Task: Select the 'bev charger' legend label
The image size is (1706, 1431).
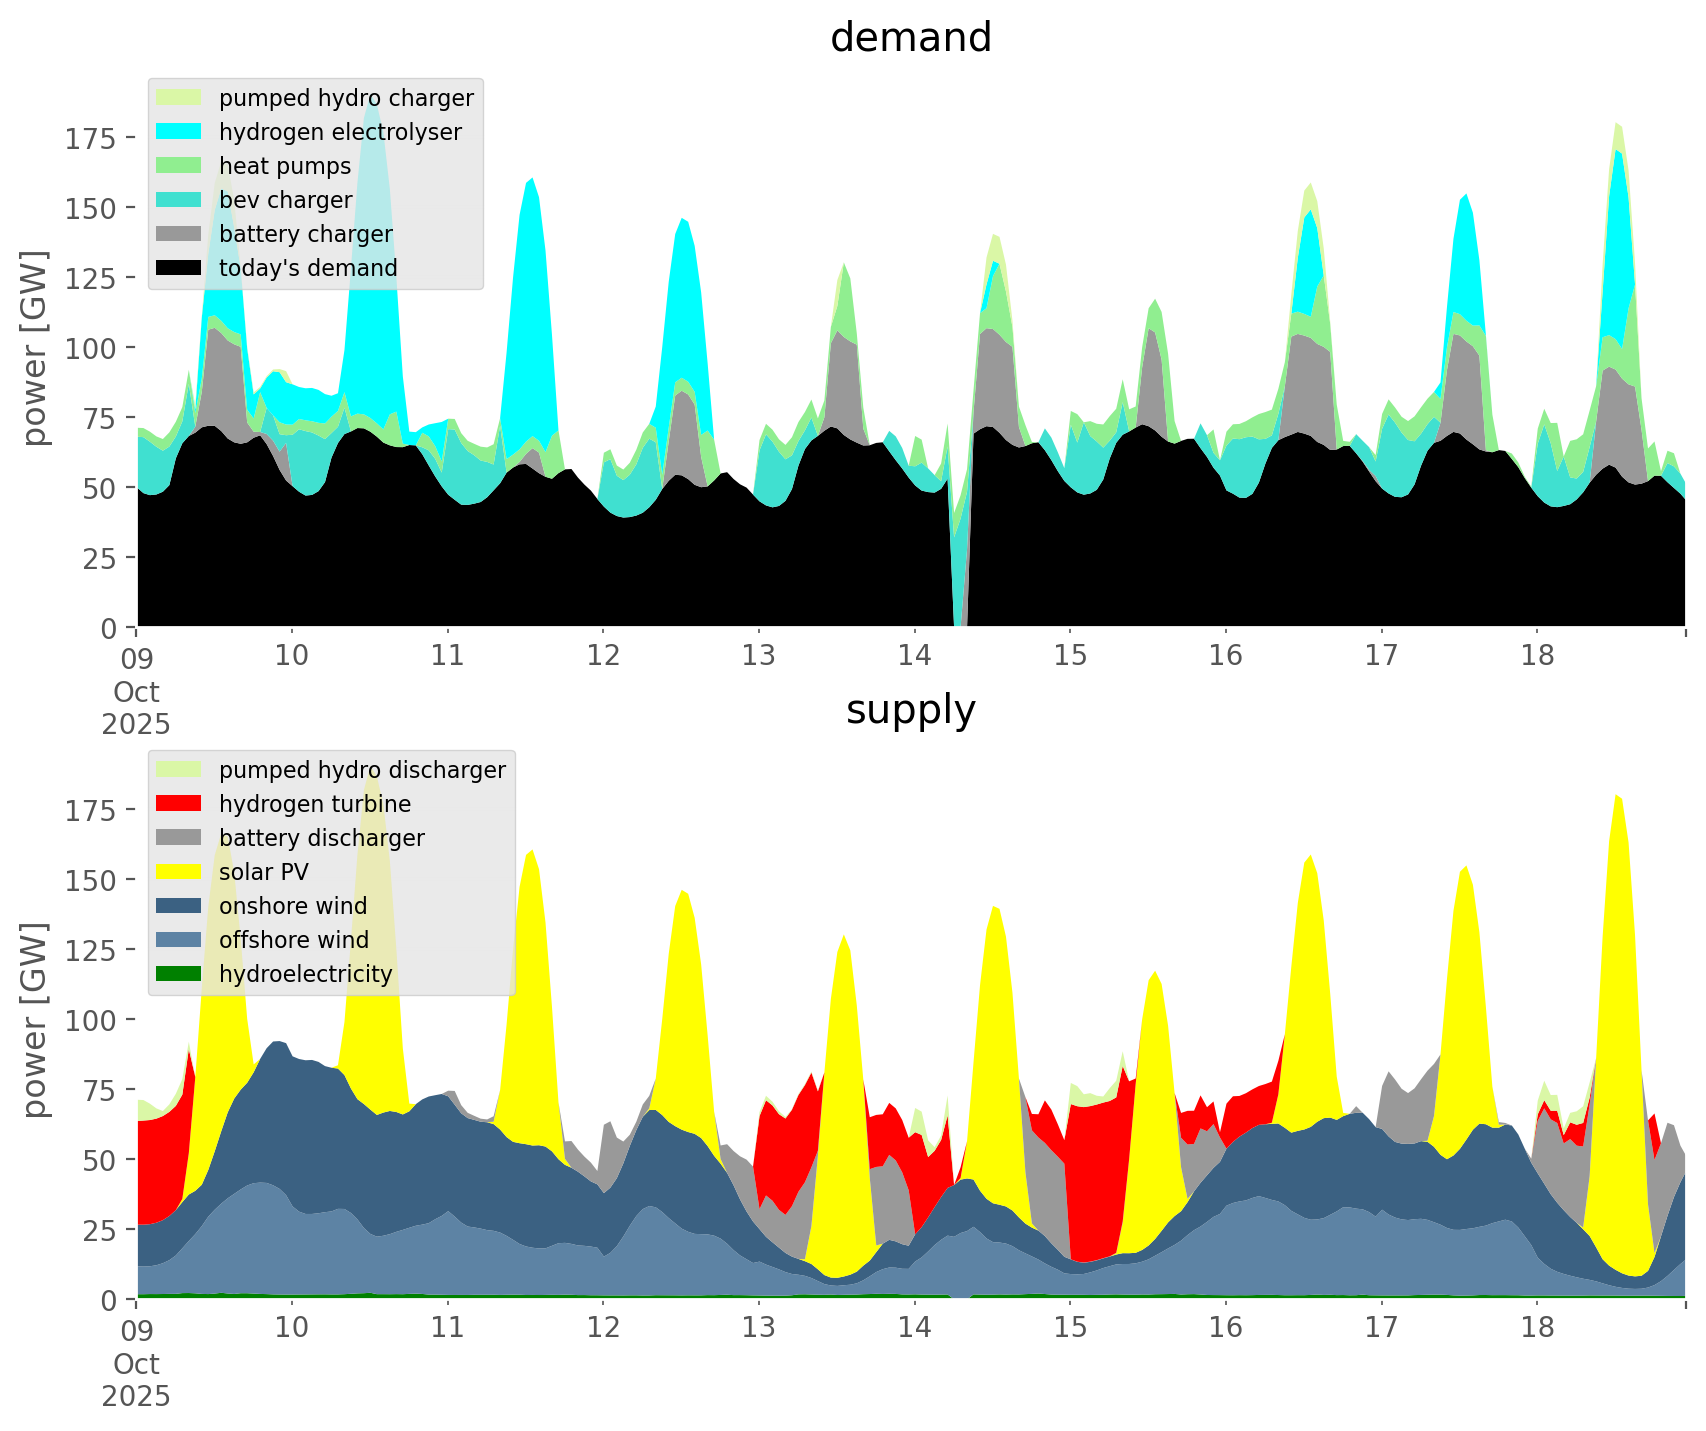Action: [285, 200]
